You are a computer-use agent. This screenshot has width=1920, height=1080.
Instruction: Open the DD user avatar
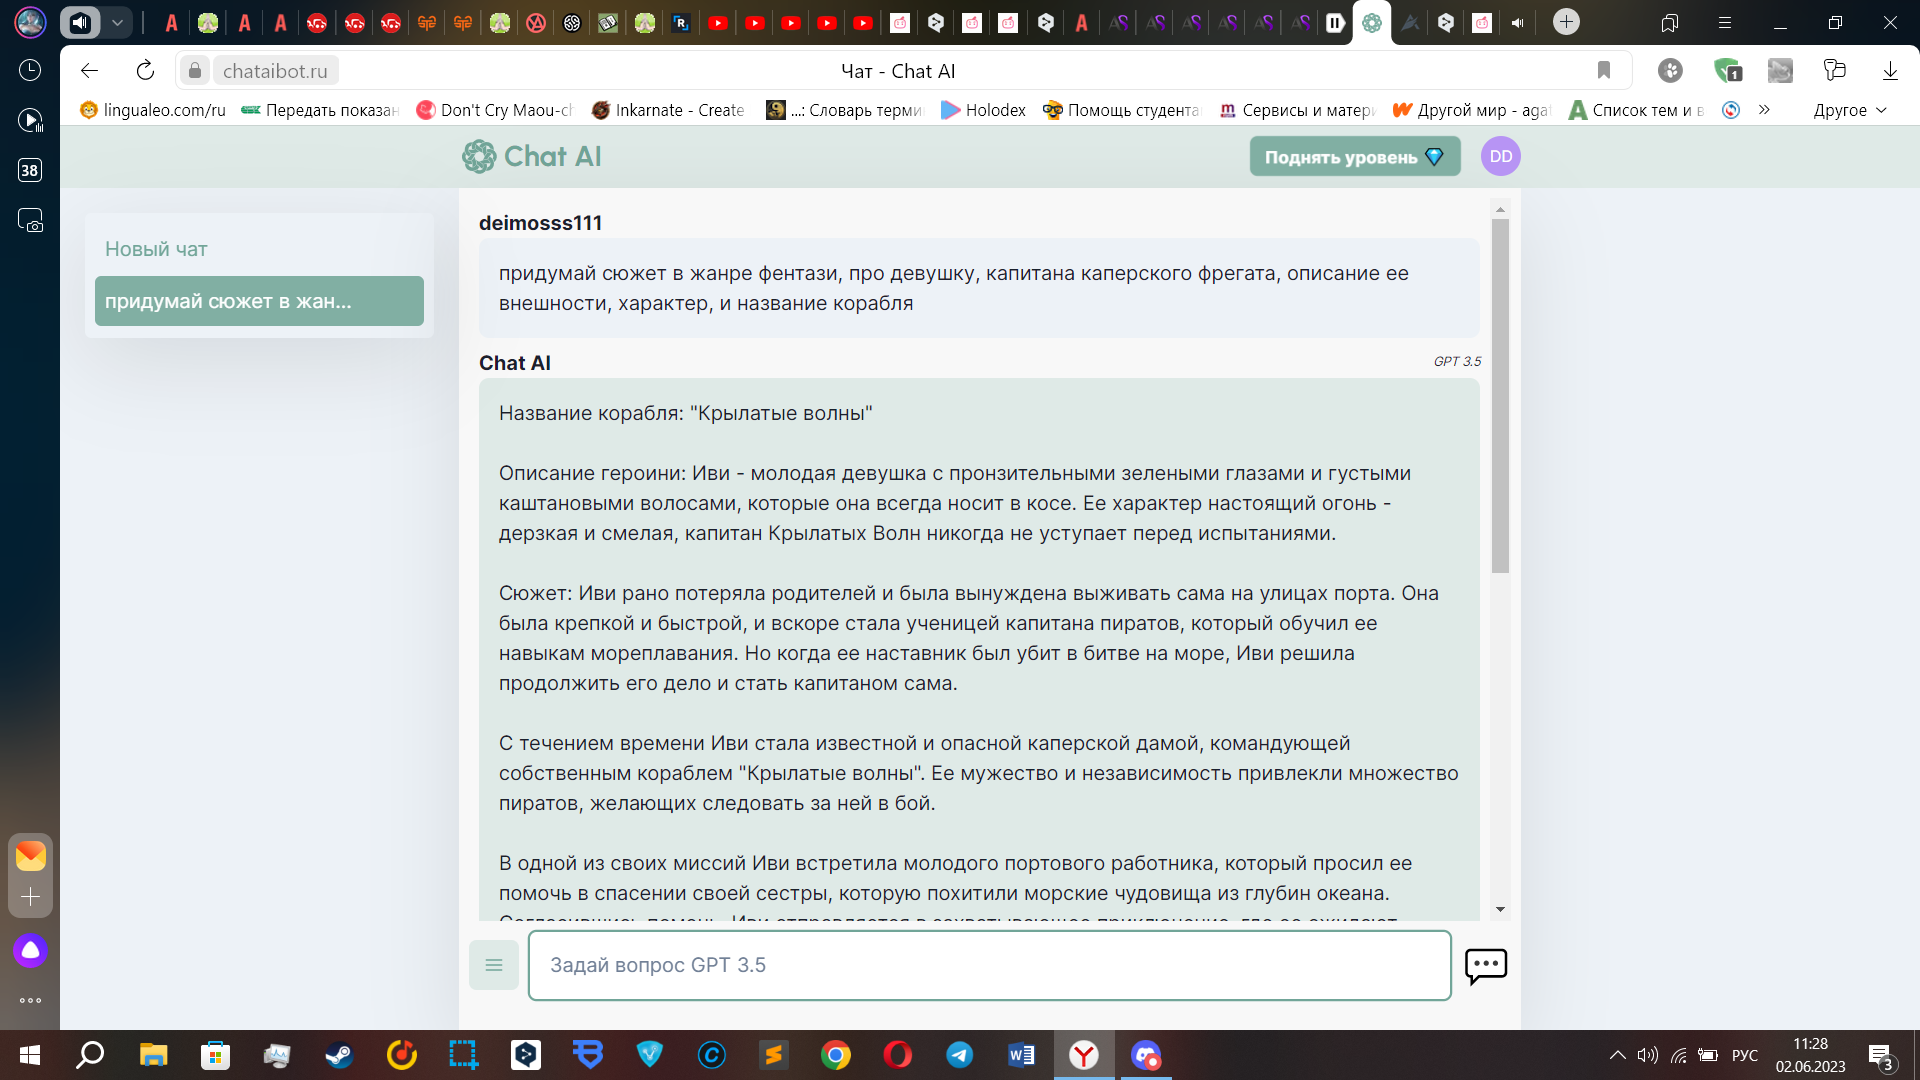(x=1500, y=156)
